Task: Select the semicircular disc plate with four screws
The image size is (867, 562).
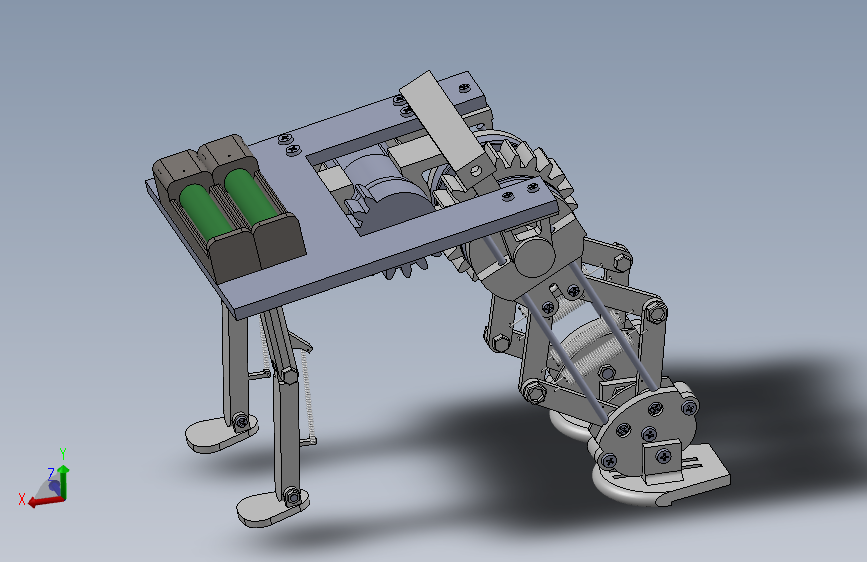Action: (647, 429)
